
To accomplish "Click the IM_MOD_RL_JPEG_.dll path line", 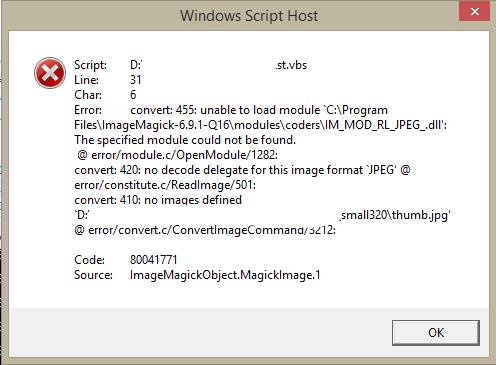I will point(260,125).
